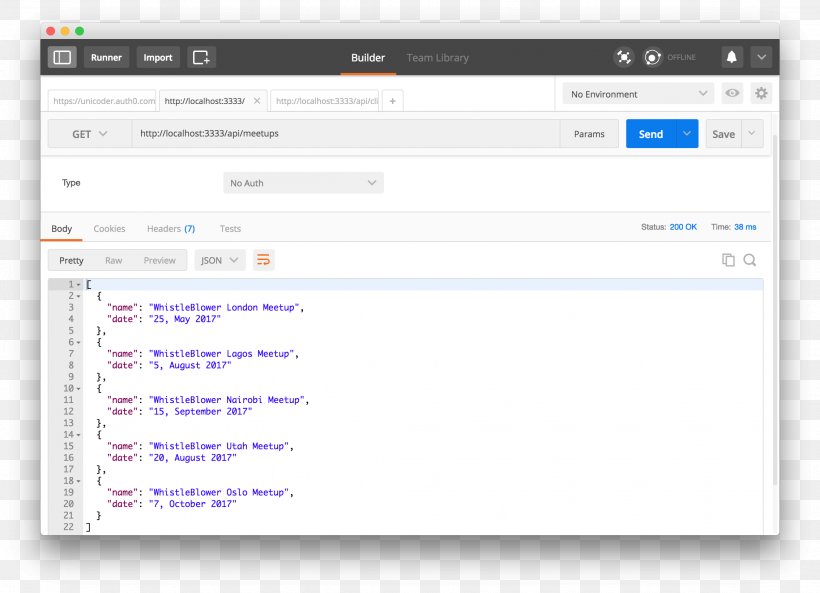Open environment settings with the gear icon
The width and height of the screenshot is (820, 593).
click(x=761, y=93)
